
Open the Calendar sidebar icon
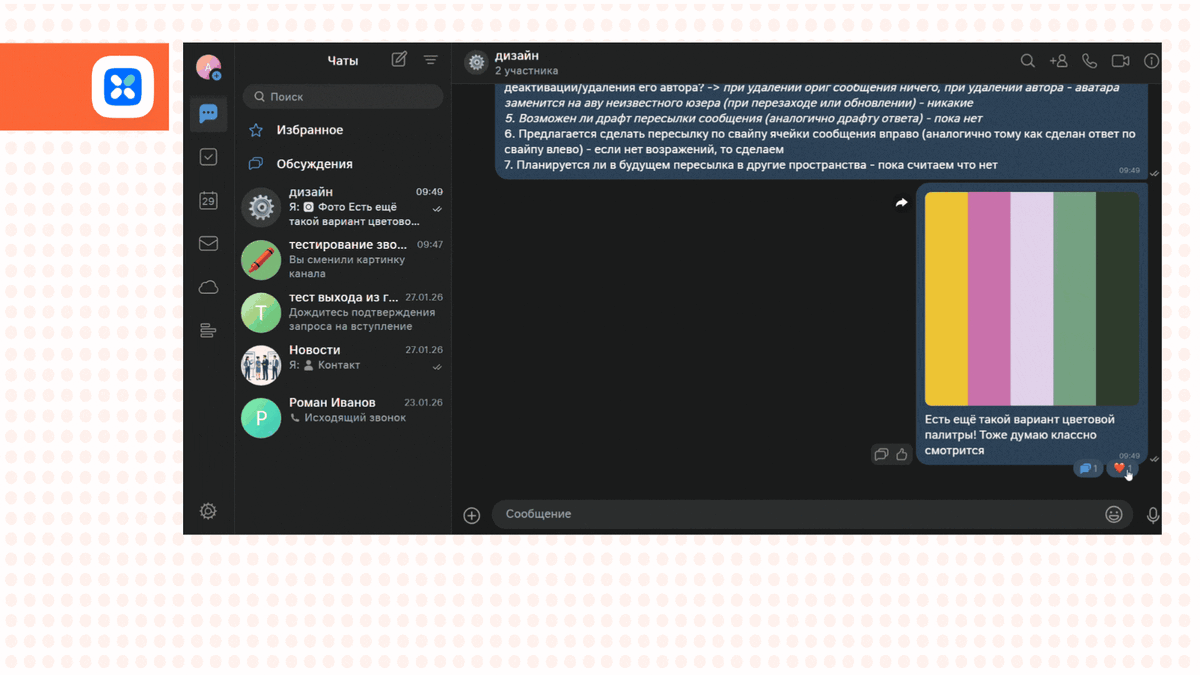208,201
